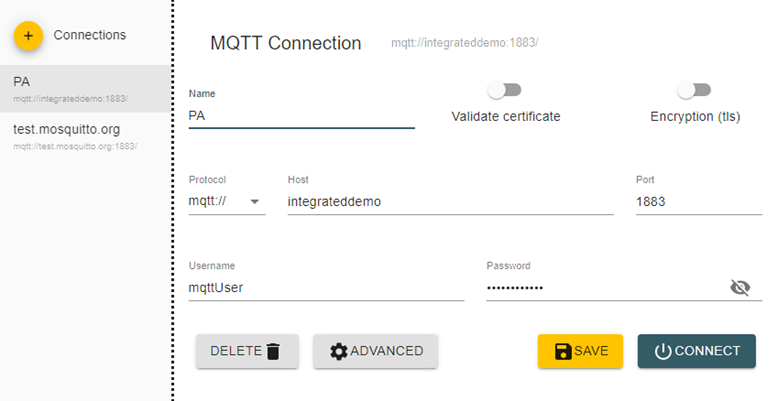
Task: Show password using the crossed-eye icon
Action: coord(740,287)
